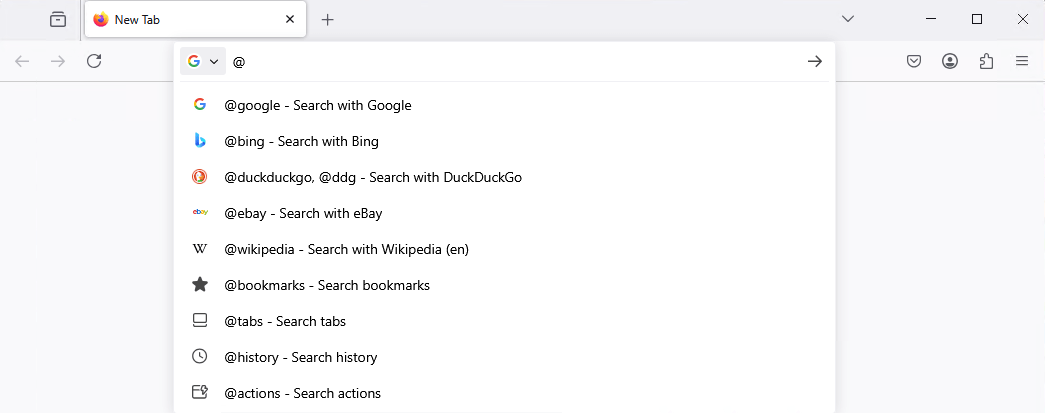
Task: Open the Firefox account icon
Action: tap(950, 62)
